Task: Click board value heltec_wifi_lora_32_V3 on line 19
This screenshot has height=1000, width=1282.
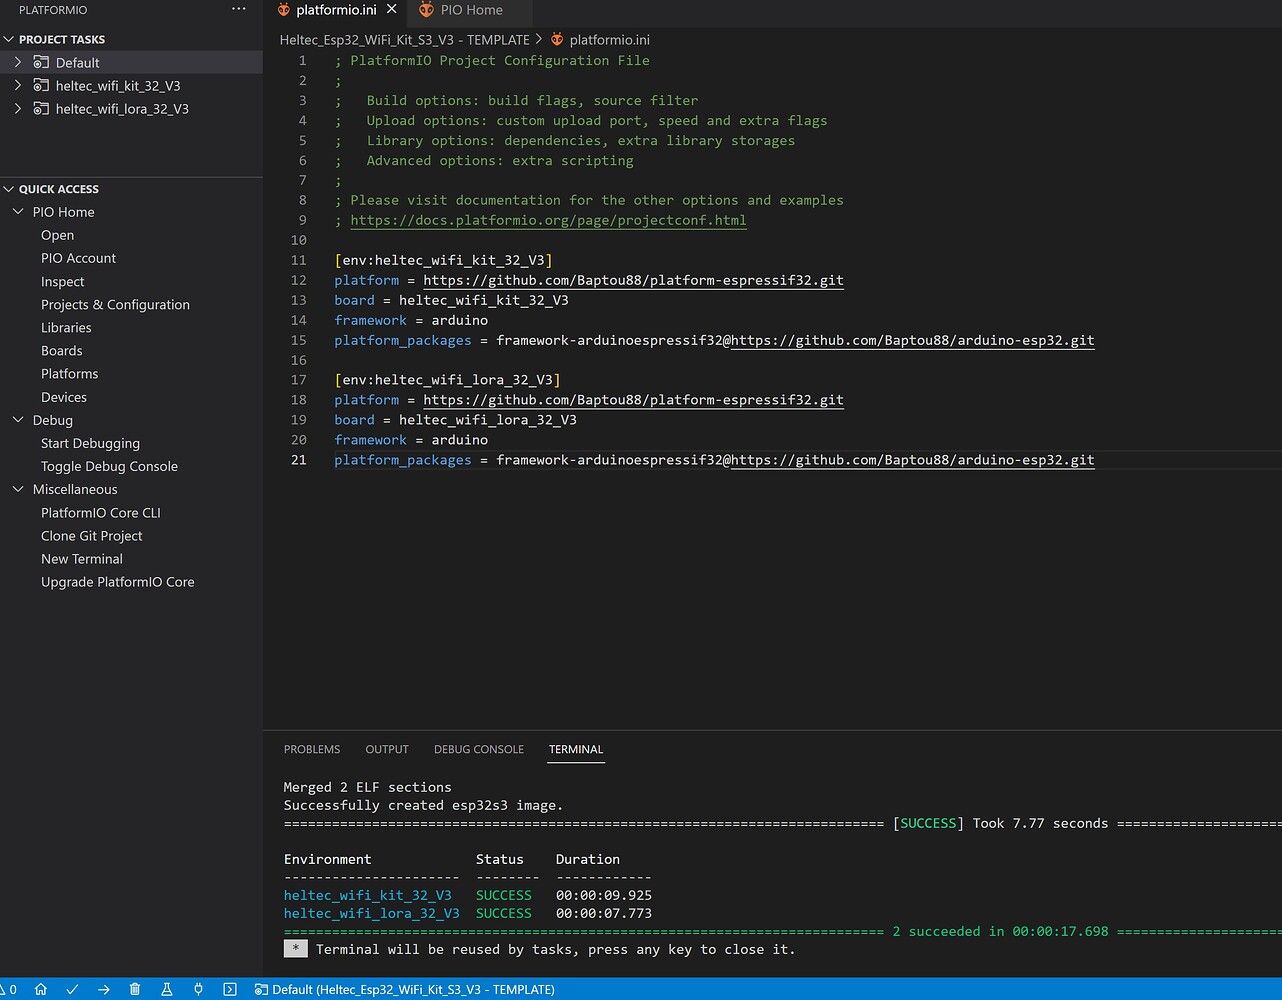Action: pos(488,420)
